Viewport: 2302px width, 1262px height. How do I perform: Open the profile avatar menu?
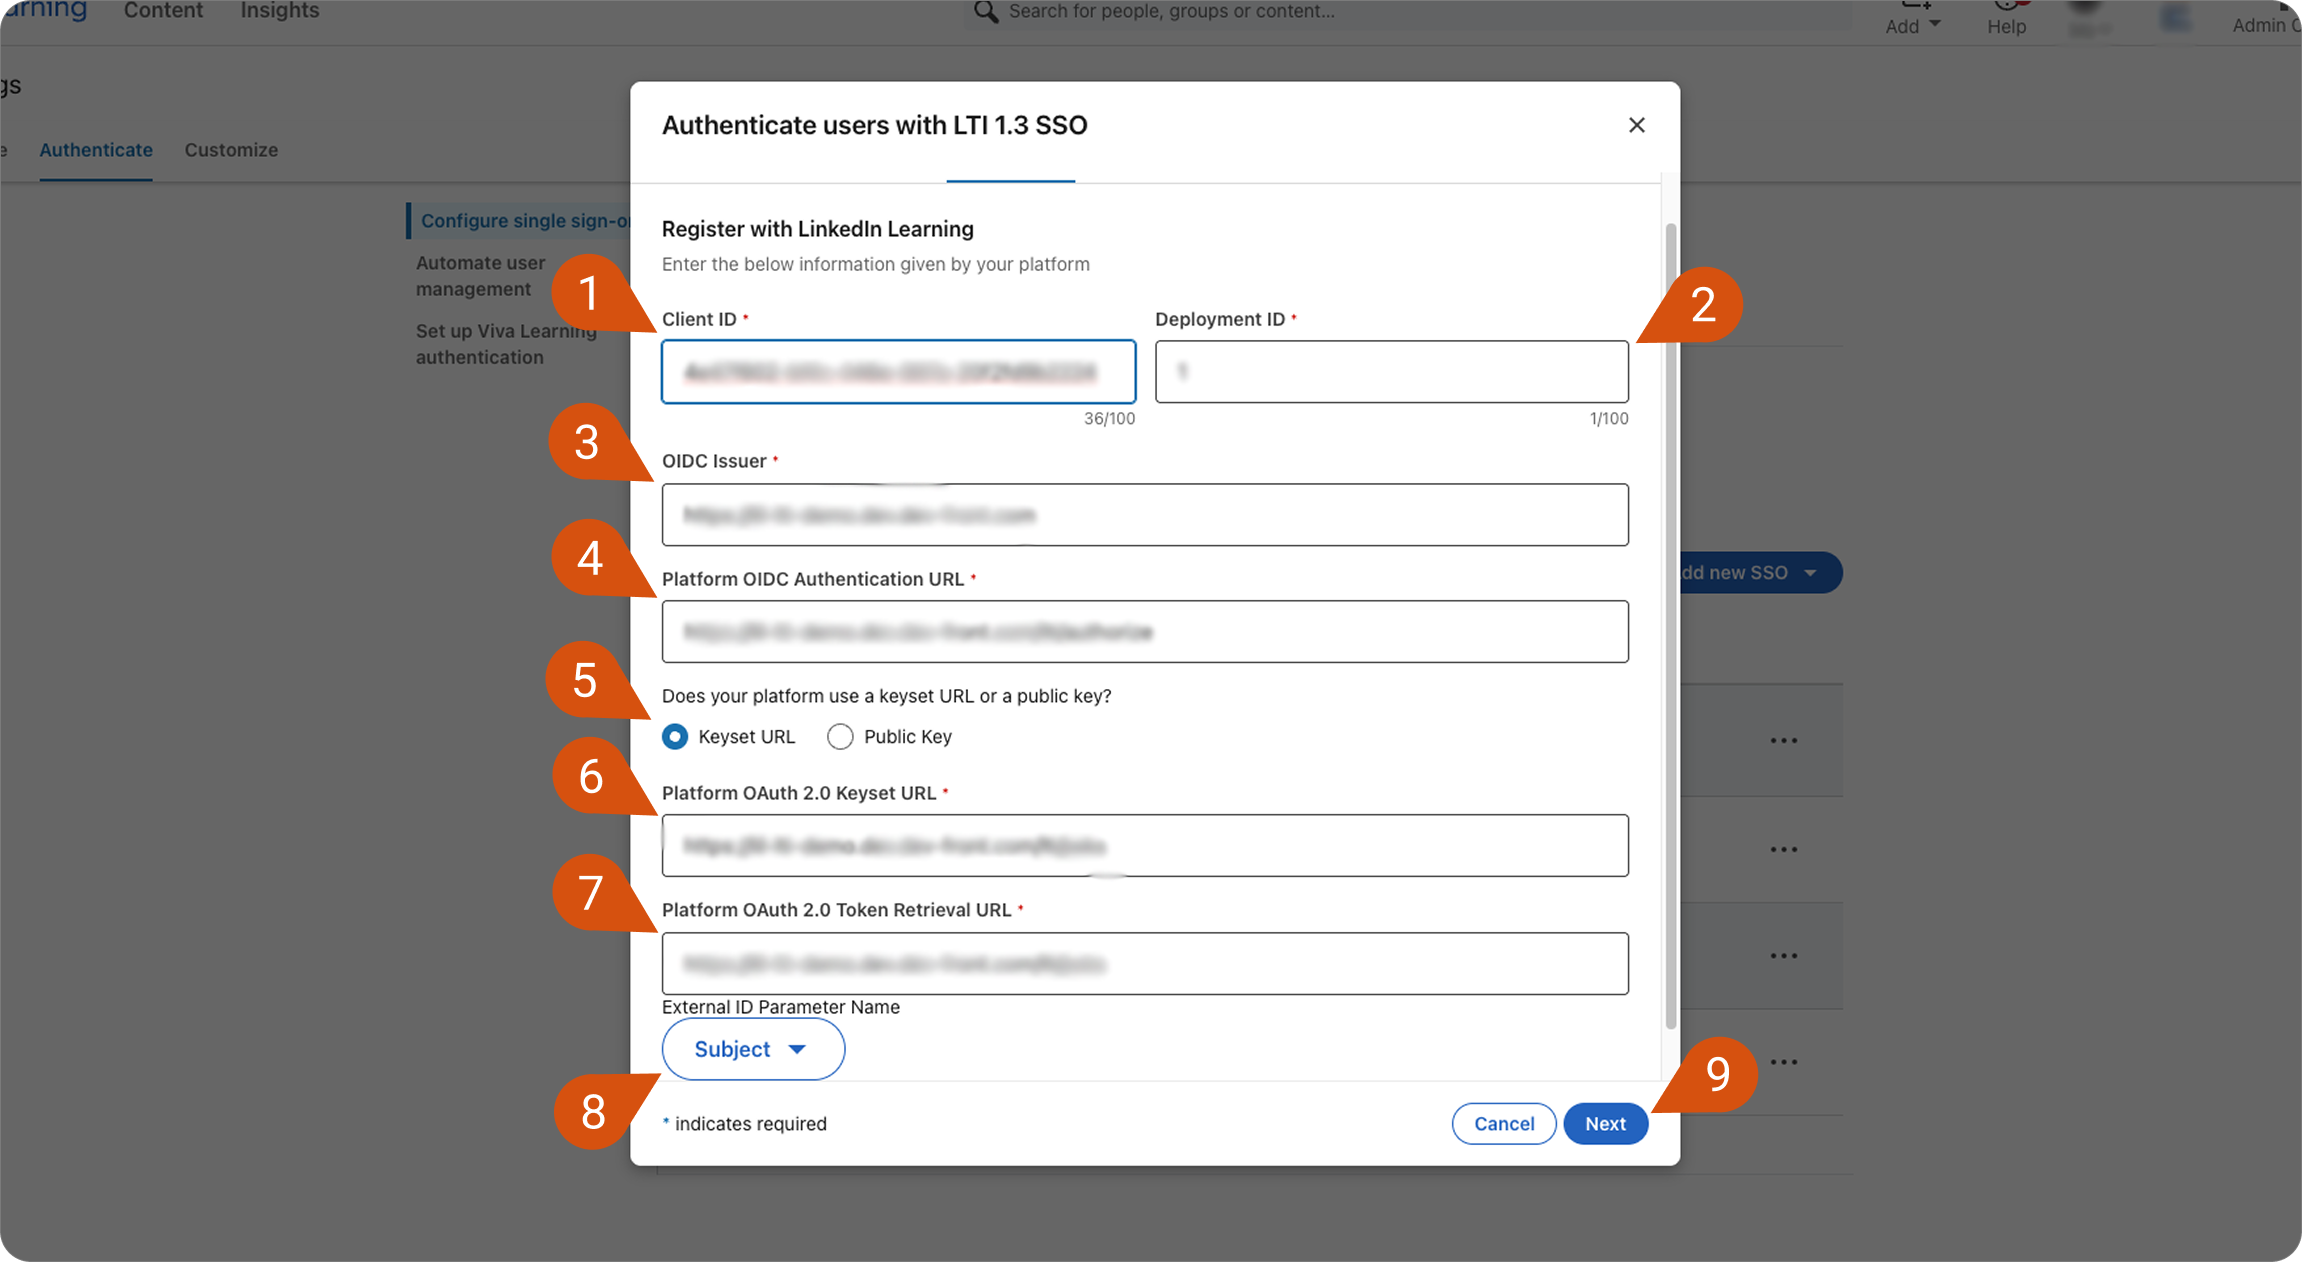[x=2086, y=17]
